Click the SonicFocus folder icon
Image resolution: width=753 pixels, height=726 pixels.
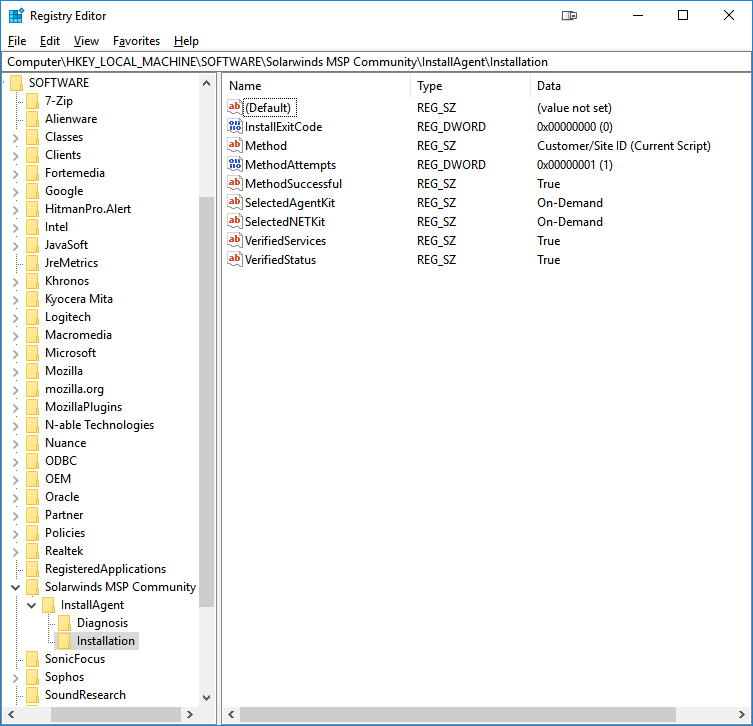point(33,659)
